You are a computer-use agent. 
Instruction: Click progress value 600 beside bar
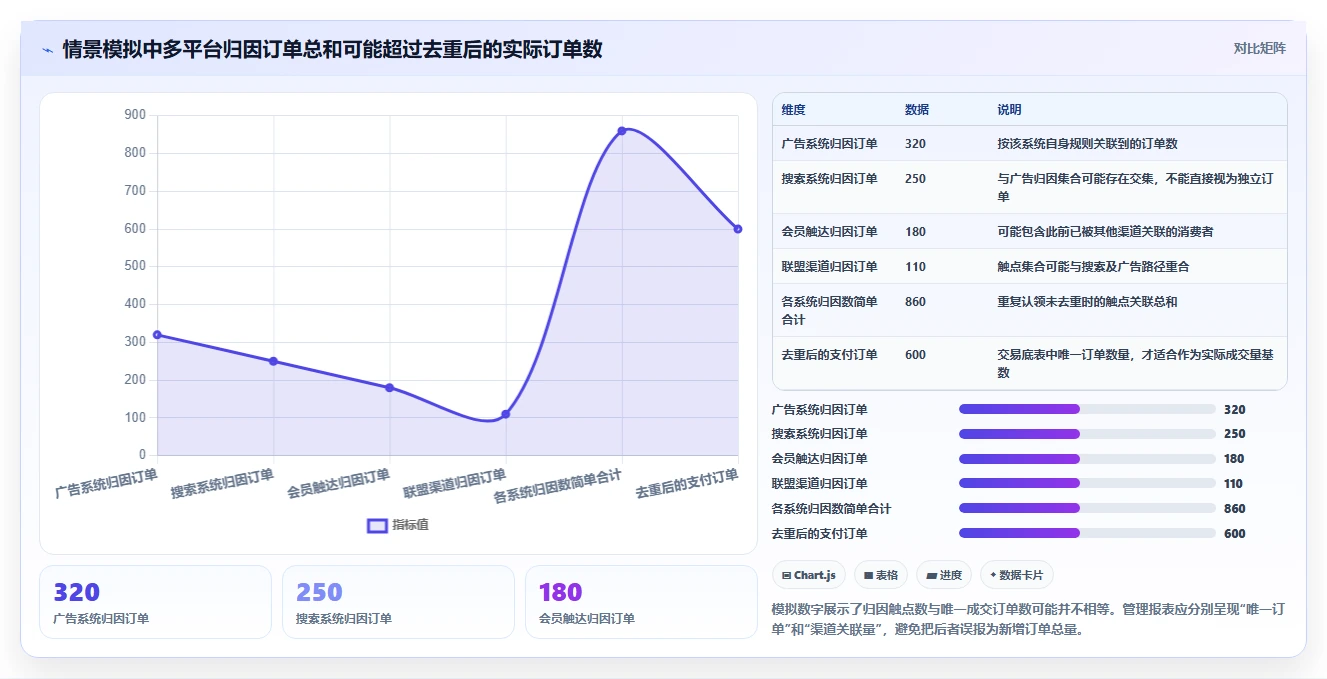(x=1235, y=534)
